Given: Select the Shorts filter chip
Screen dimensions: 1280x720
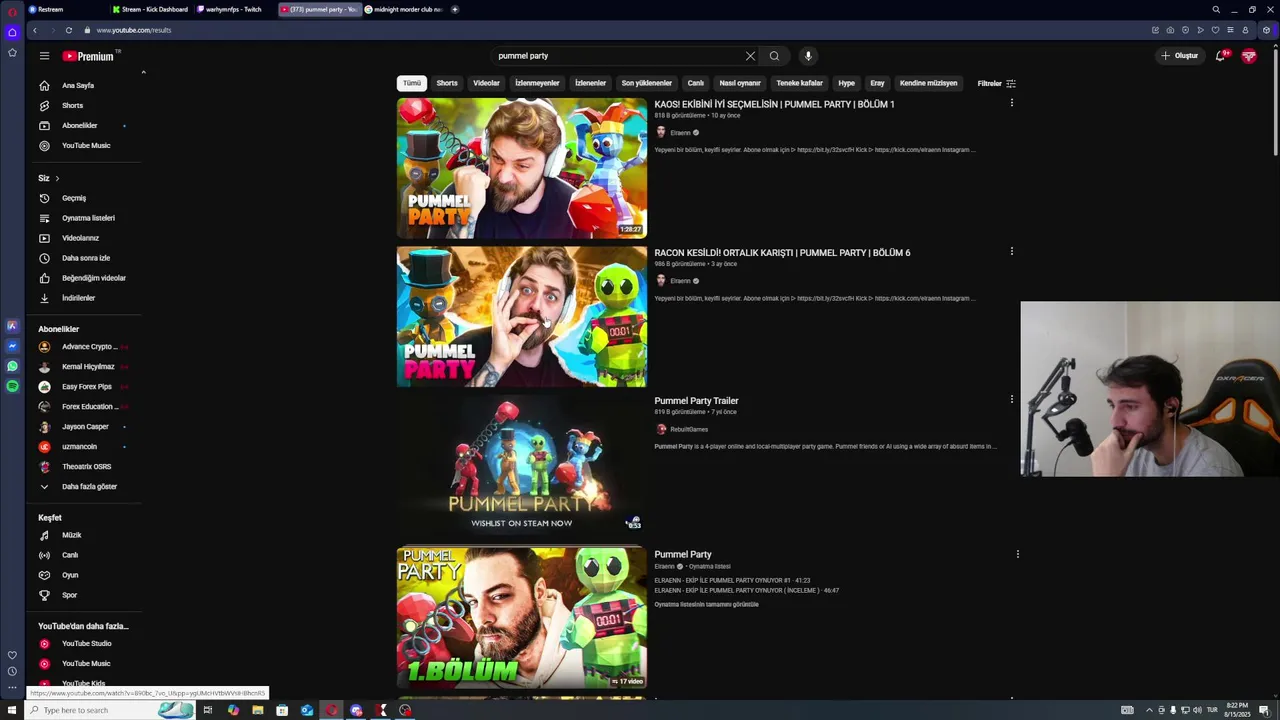Looking at the screenshot, I should point(447,83).
